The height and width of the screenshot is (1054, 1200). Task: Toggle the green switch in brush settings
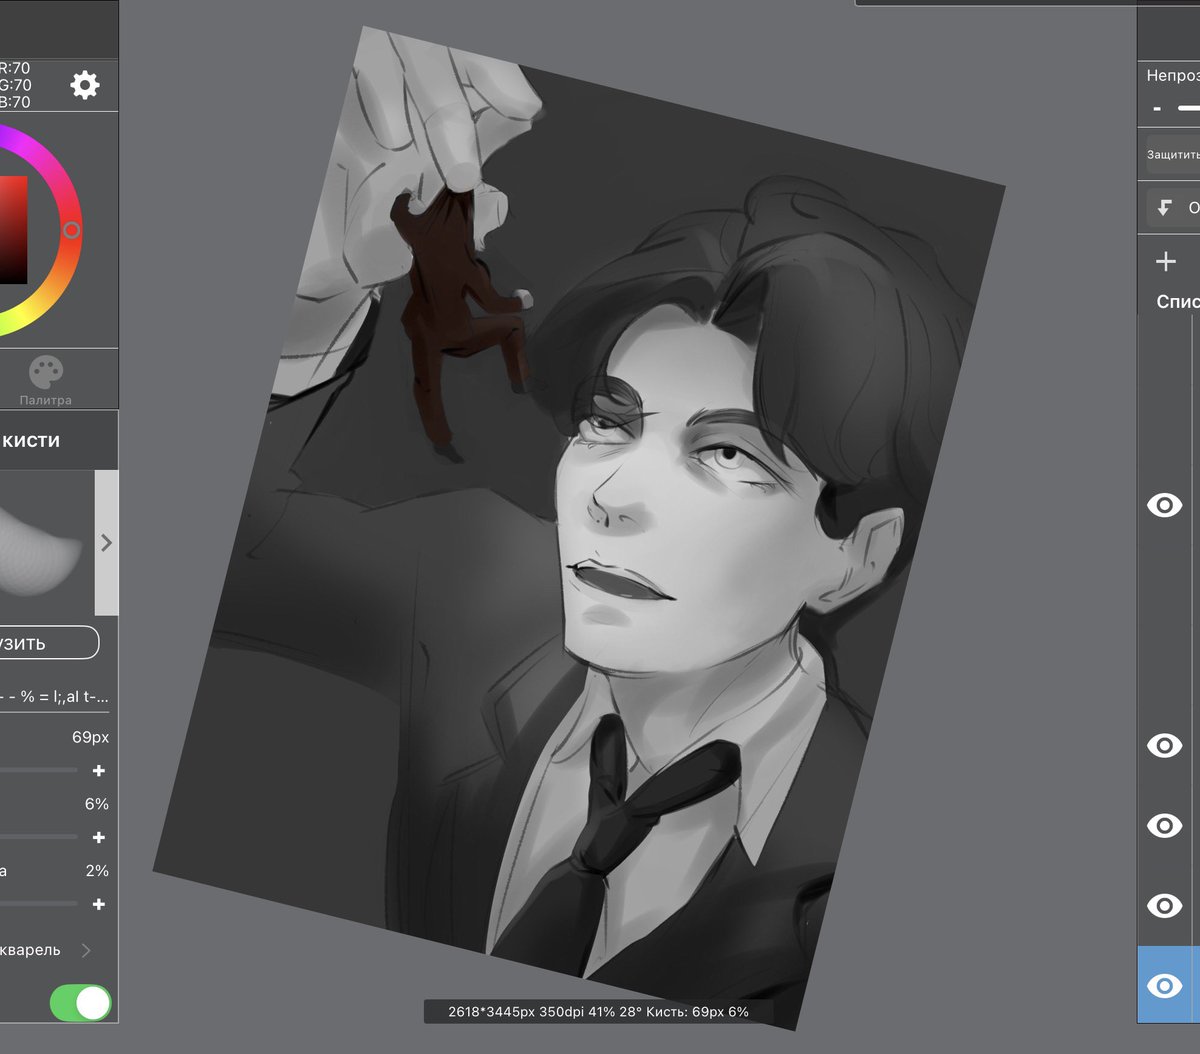click(x=80, y=1003)
